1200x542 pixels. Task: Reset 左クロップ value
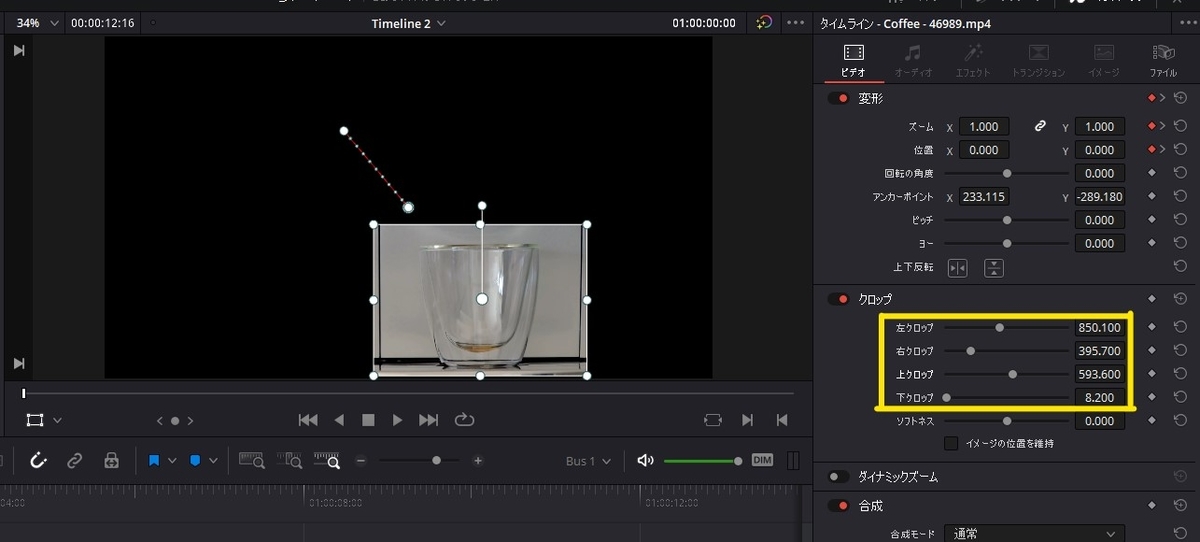(x=1180, y=327)
